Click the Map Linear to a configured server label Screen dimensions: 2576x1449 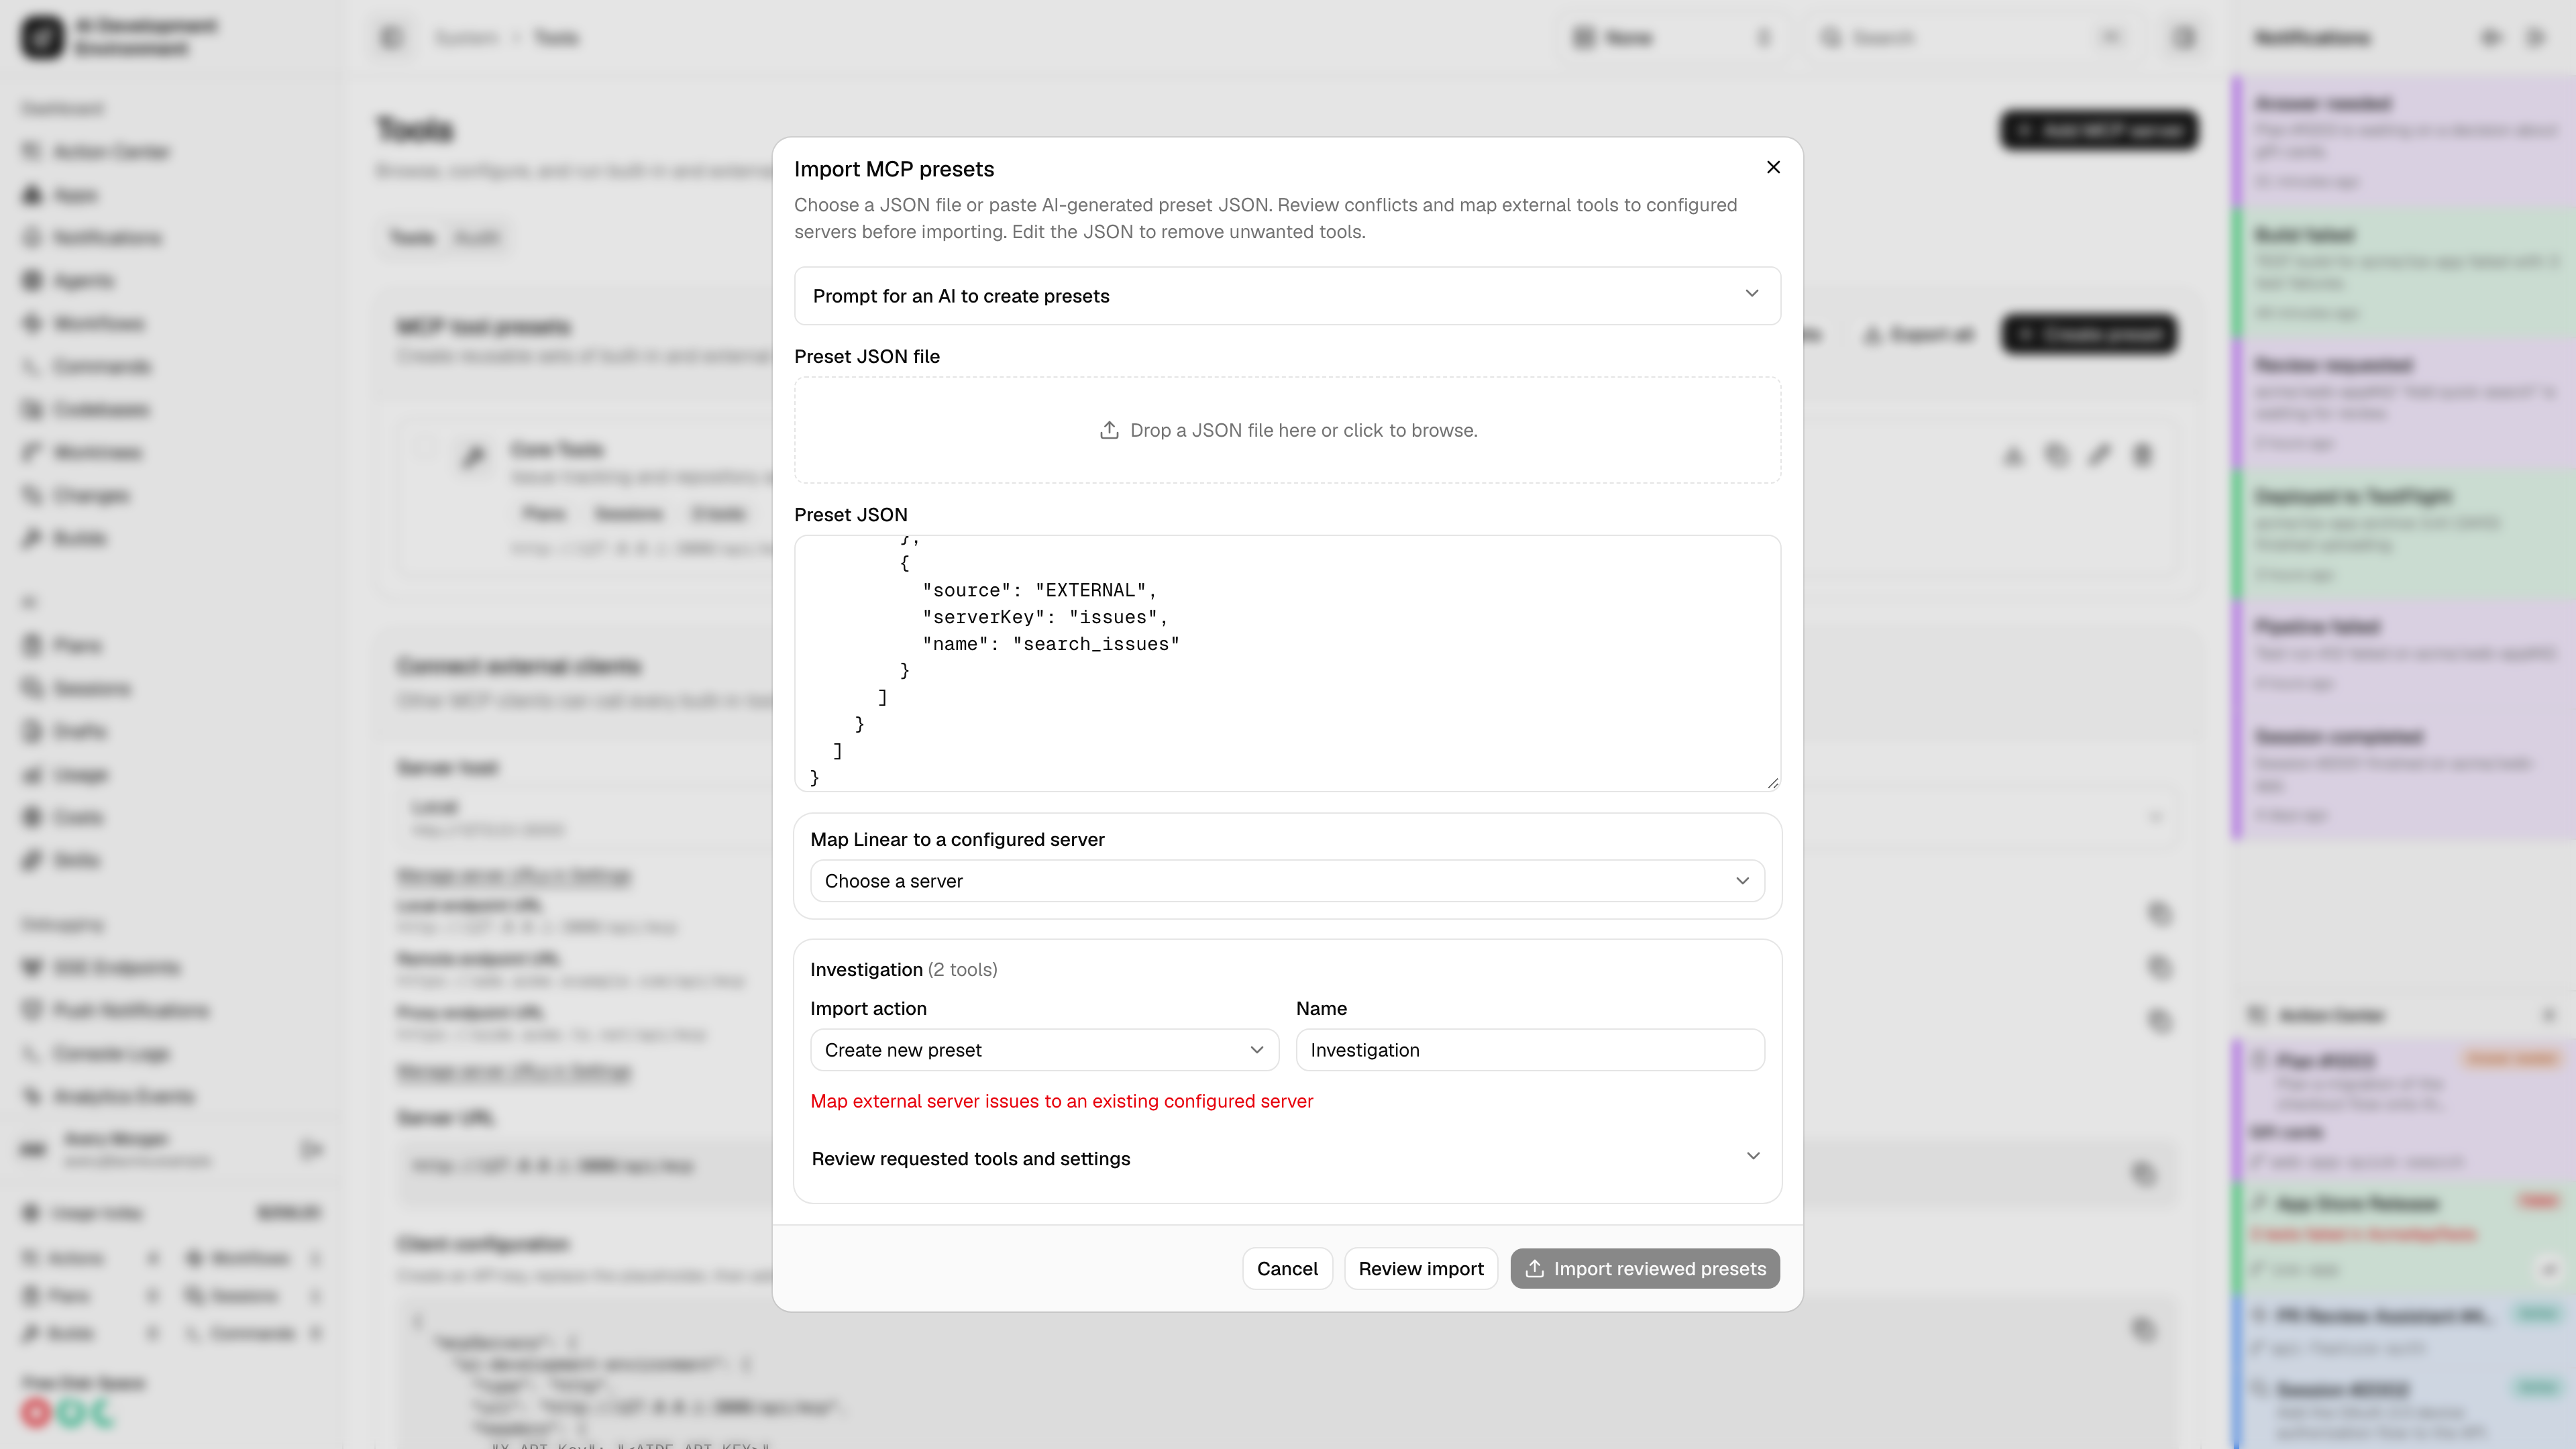(957, 839)
